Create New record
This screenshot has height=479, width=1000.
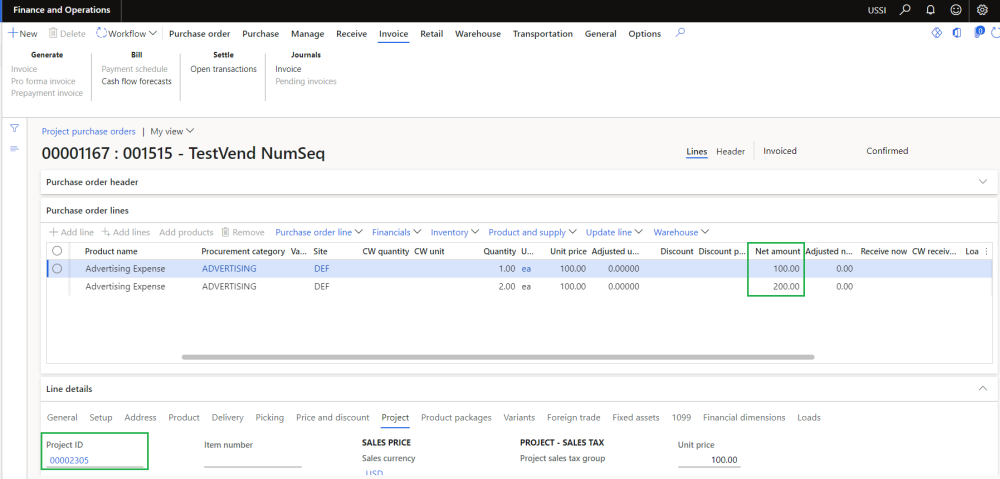(x=23, y=34)
